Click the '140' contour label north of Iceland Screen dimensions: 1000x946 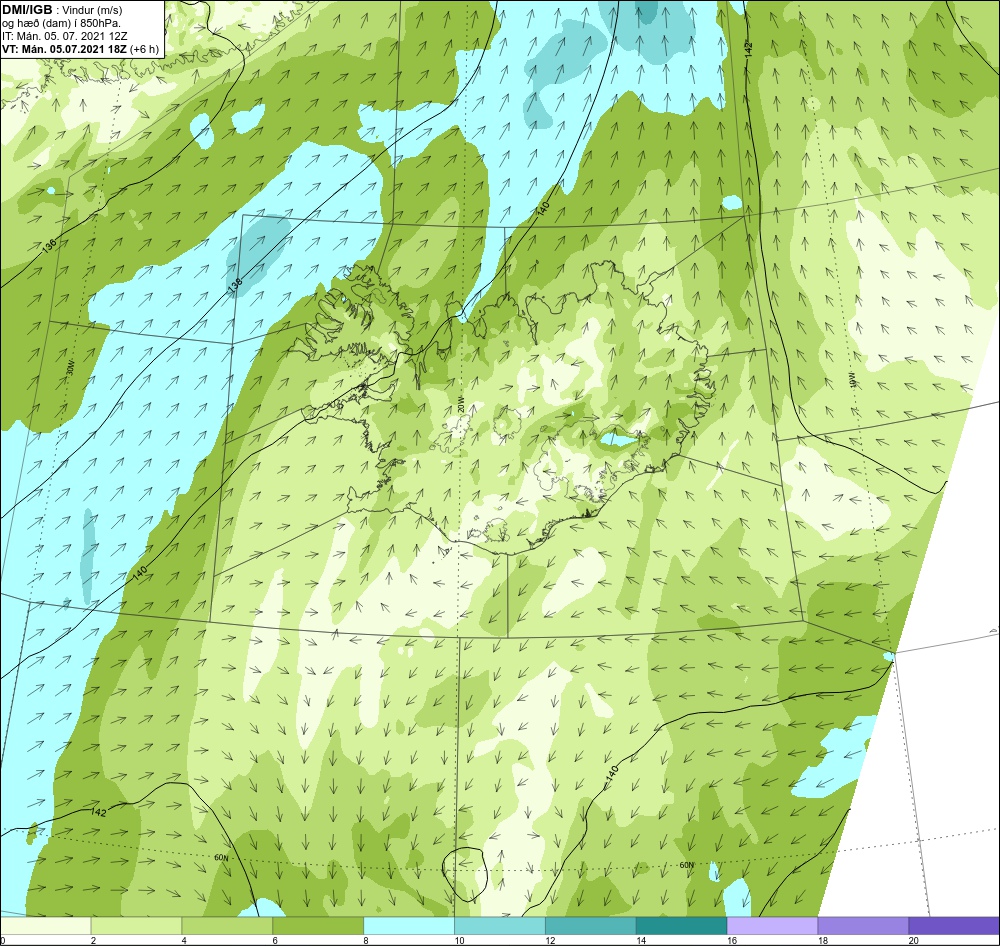(x=543, y=209)
